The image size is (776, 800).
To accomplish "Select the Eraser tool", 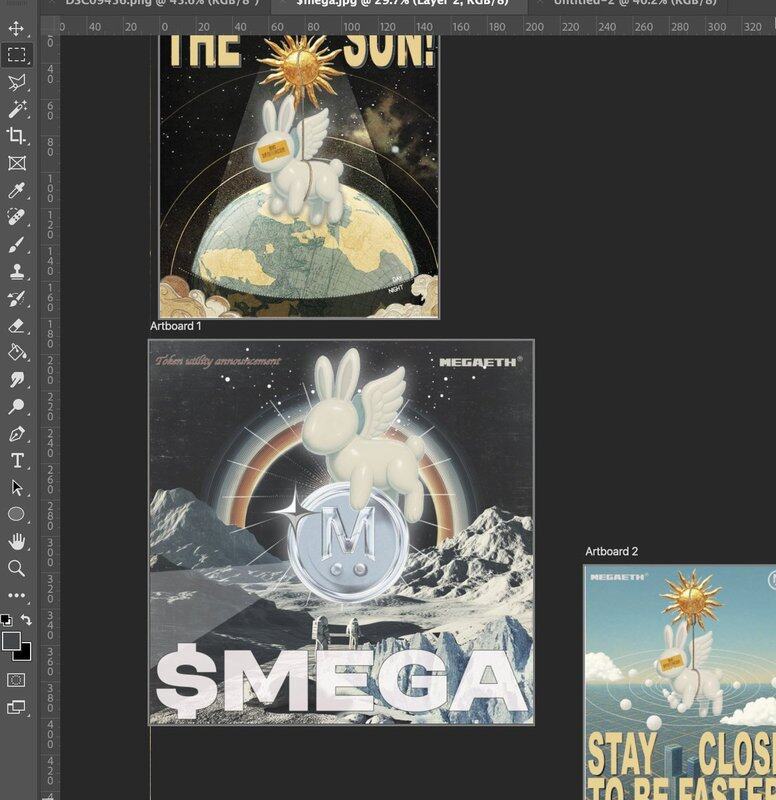I will click(16, 326).
